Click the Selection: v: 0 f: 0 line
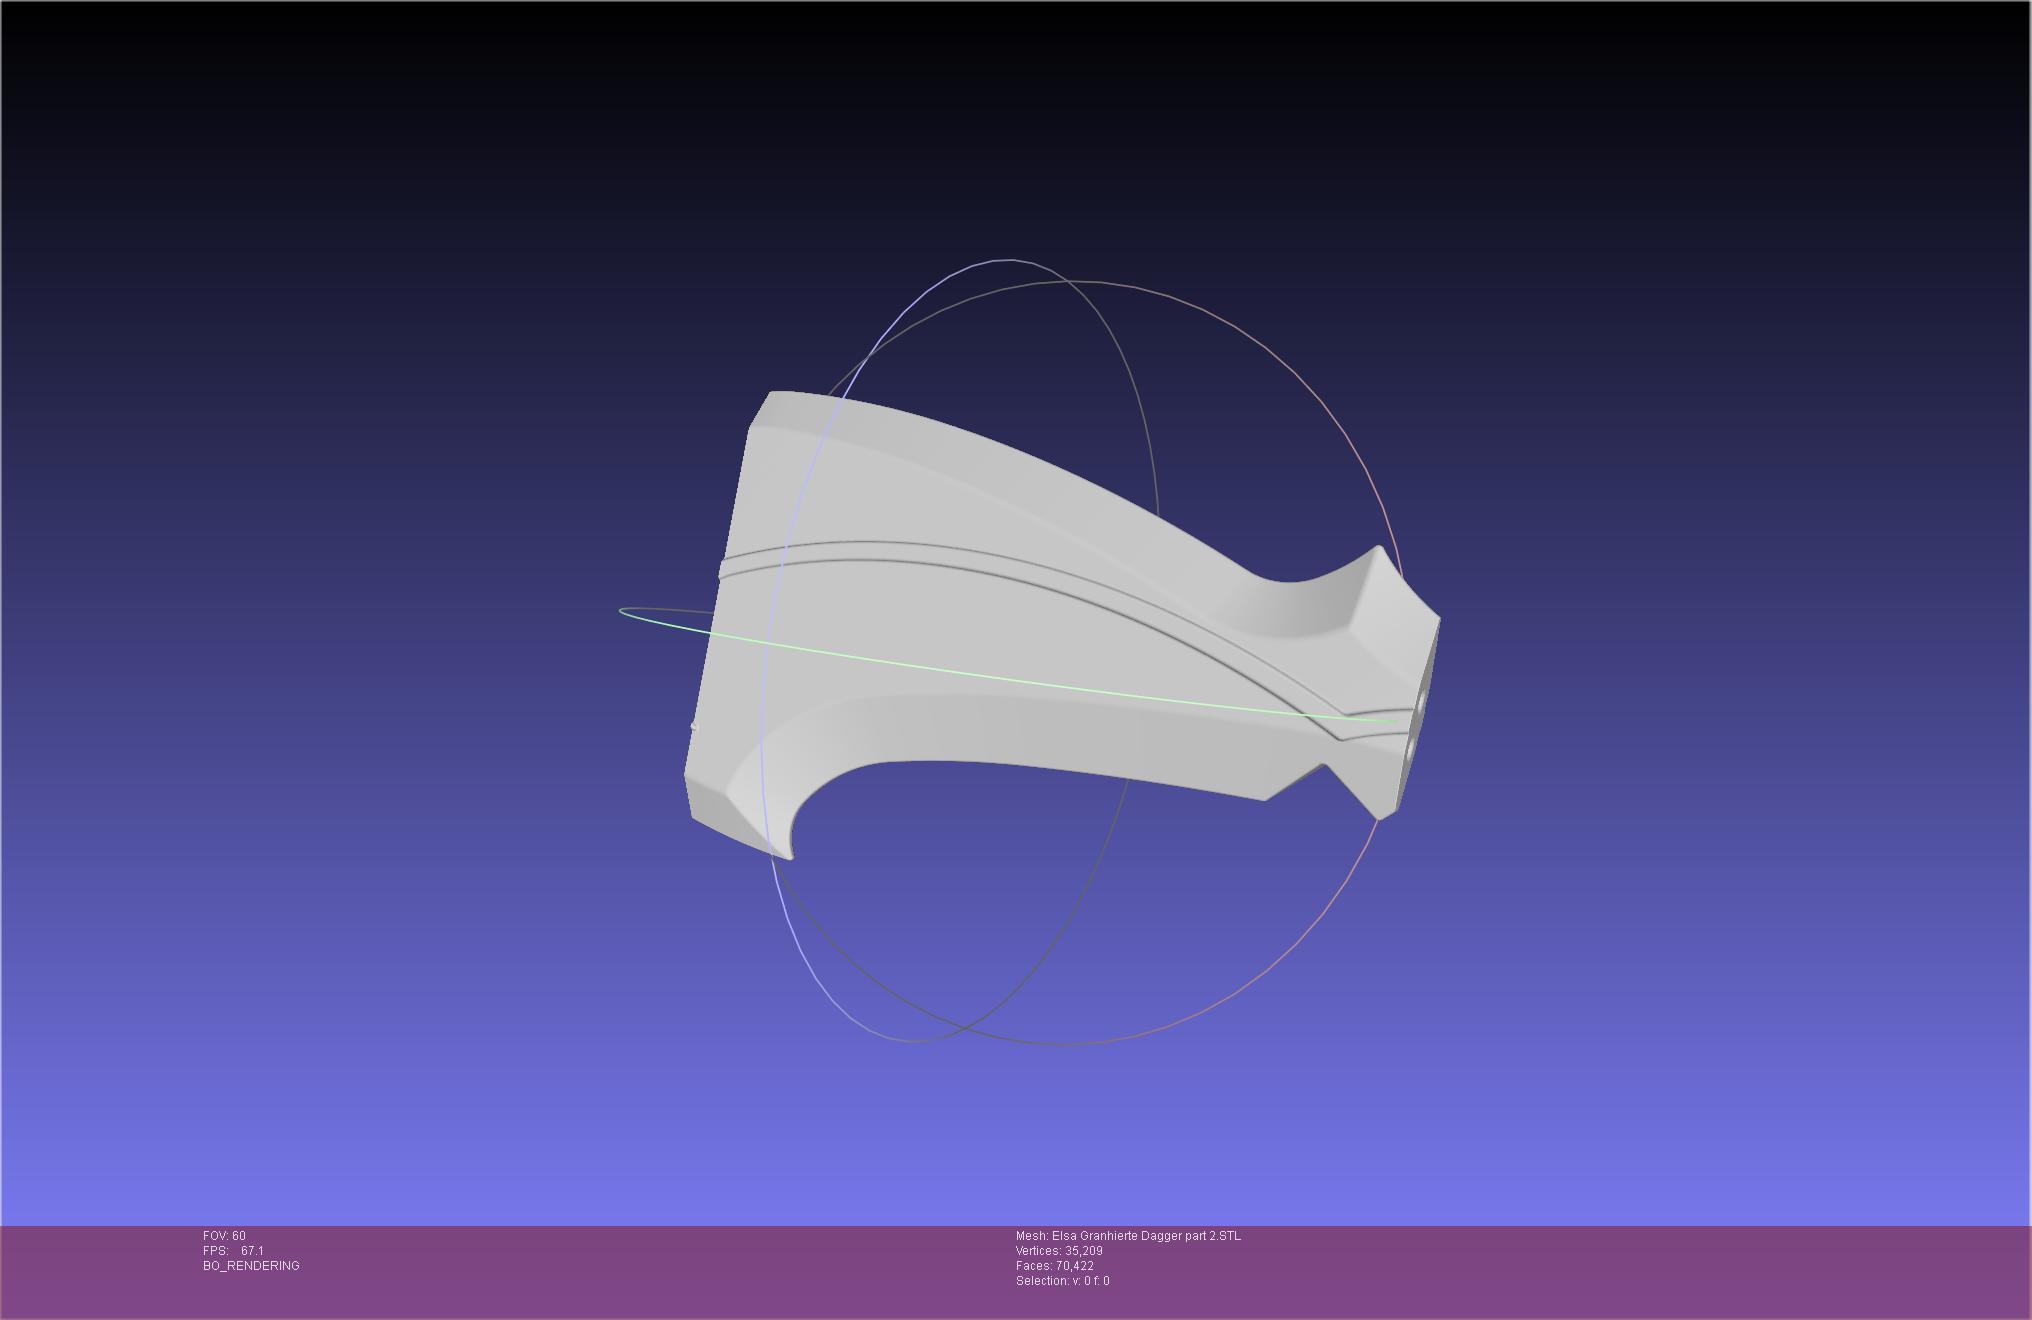 (1062, 1281)
